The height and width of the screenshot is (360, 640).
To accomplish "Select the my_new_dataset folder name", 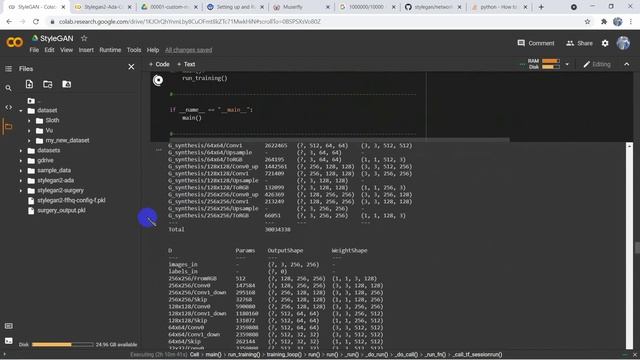I will coord(67,140).
